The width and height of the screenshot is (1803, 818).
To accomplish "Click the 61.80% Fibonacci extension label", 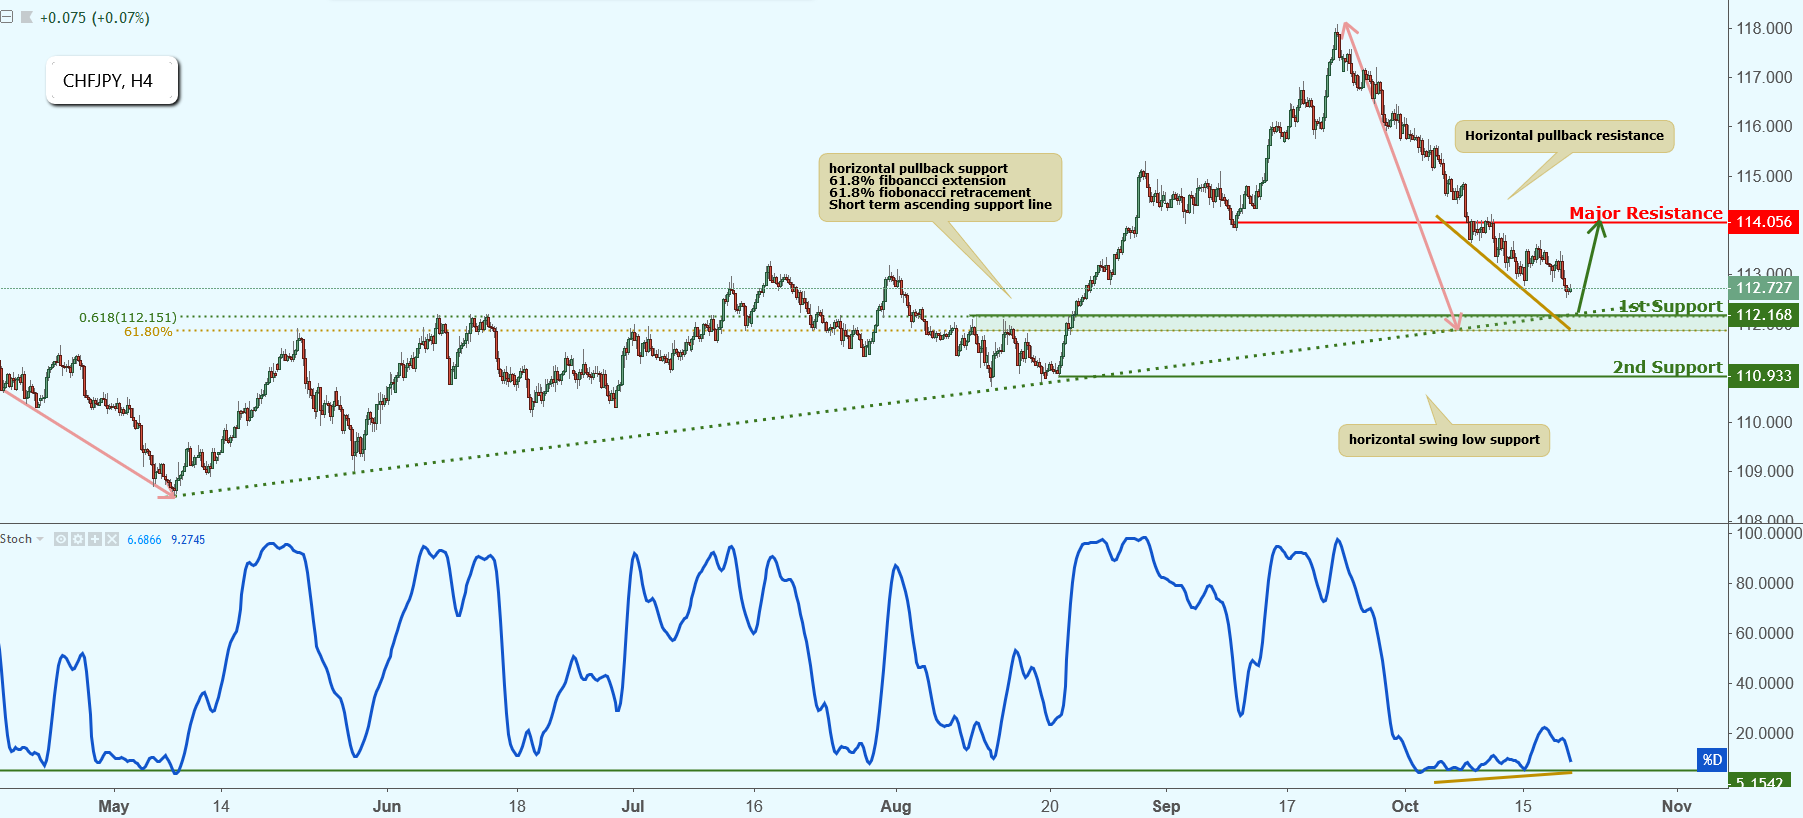I will pos(148,332).
